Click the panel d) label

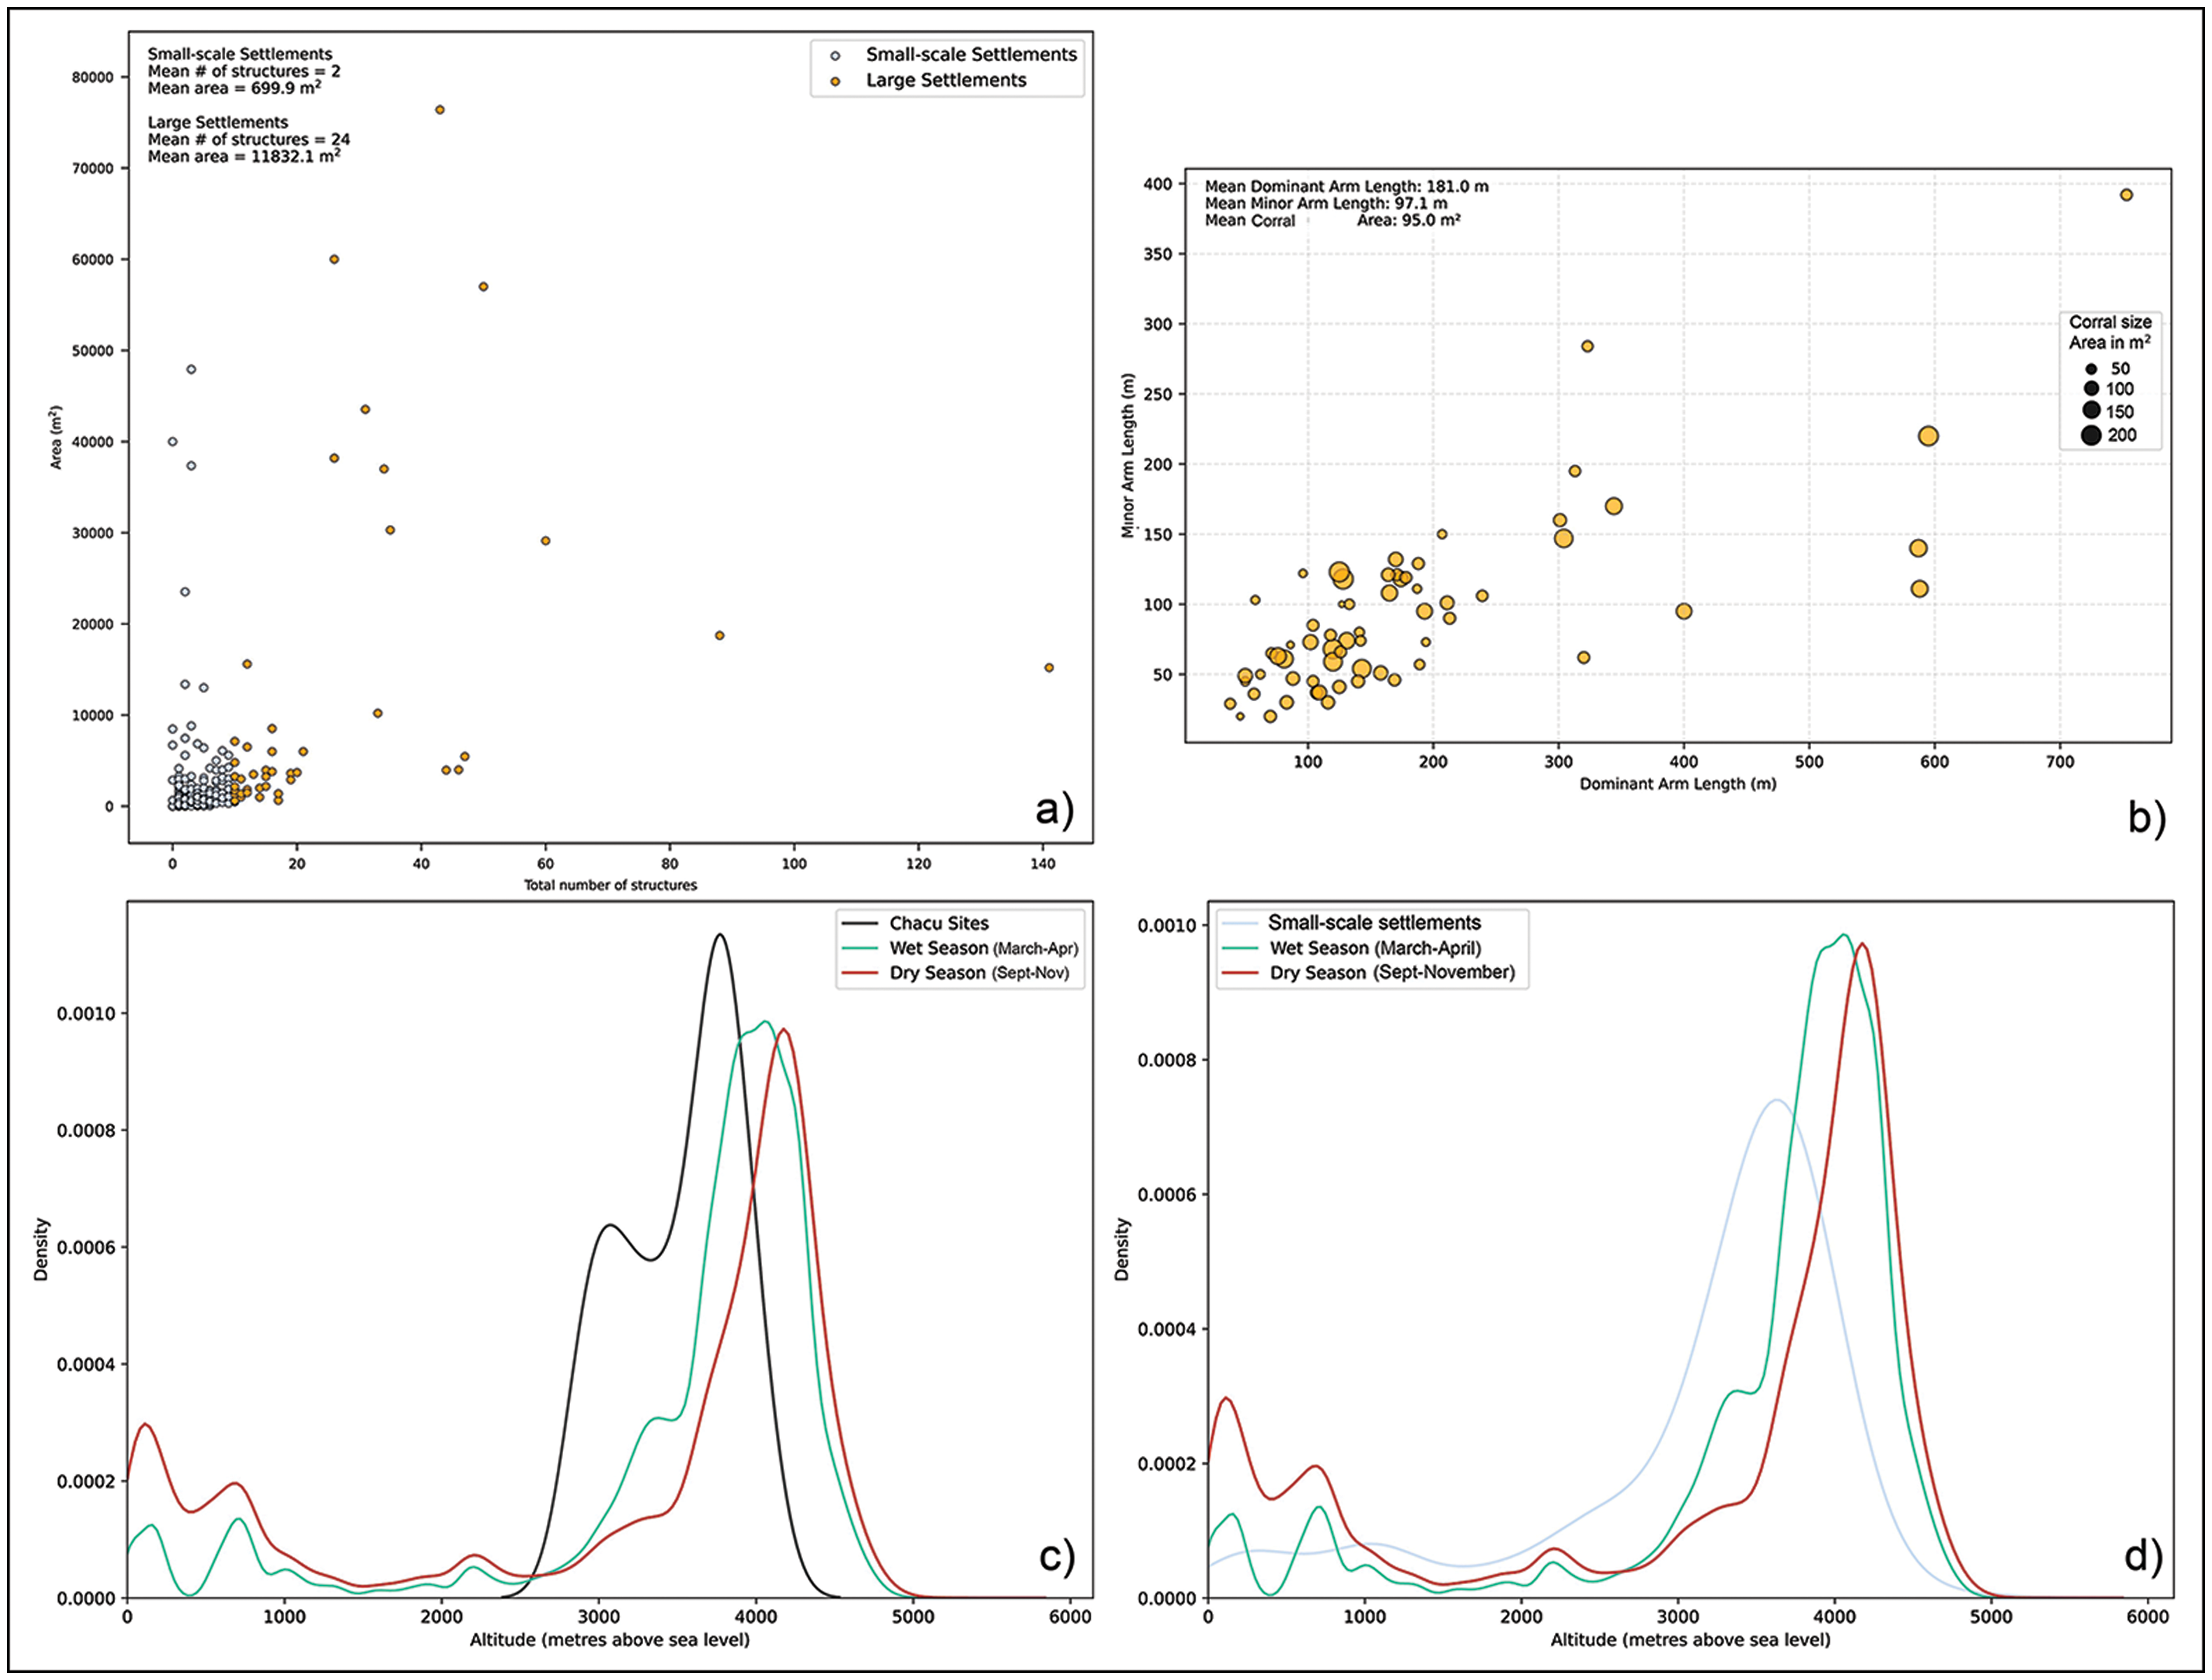click(2143, 1557)
